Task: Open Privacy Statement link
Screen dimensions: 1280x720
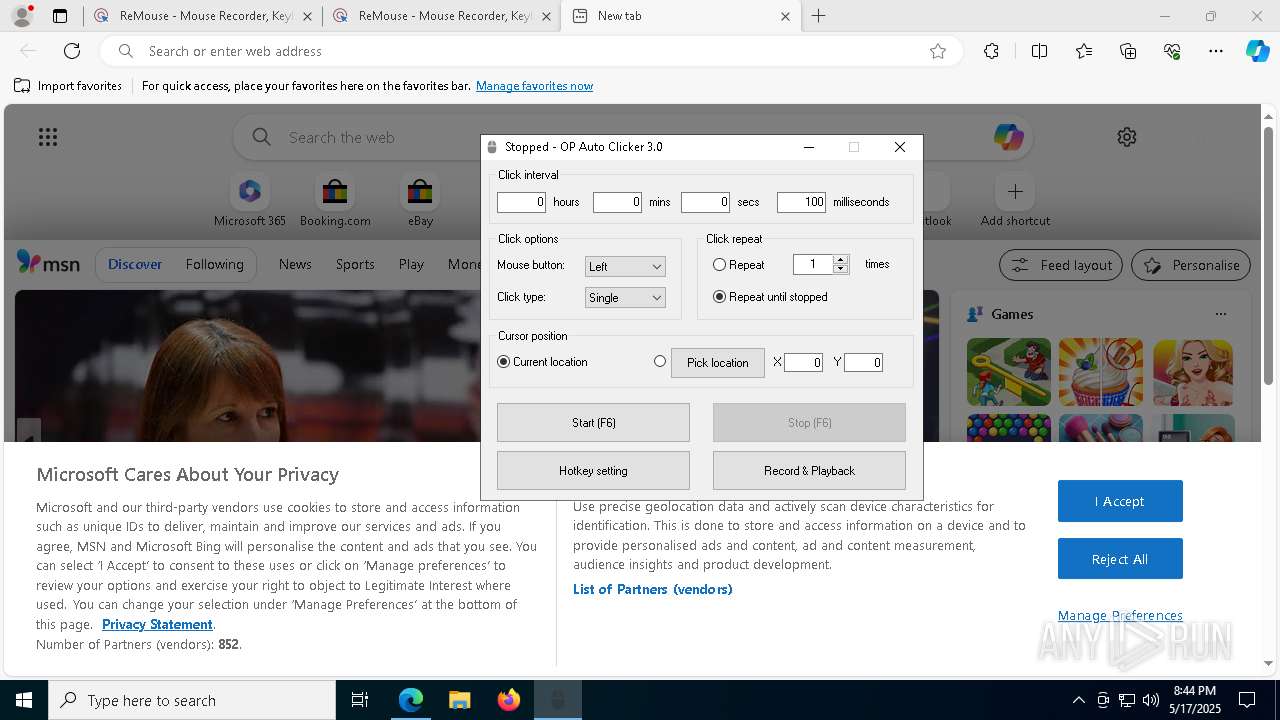Action: [x=157, y=624]
